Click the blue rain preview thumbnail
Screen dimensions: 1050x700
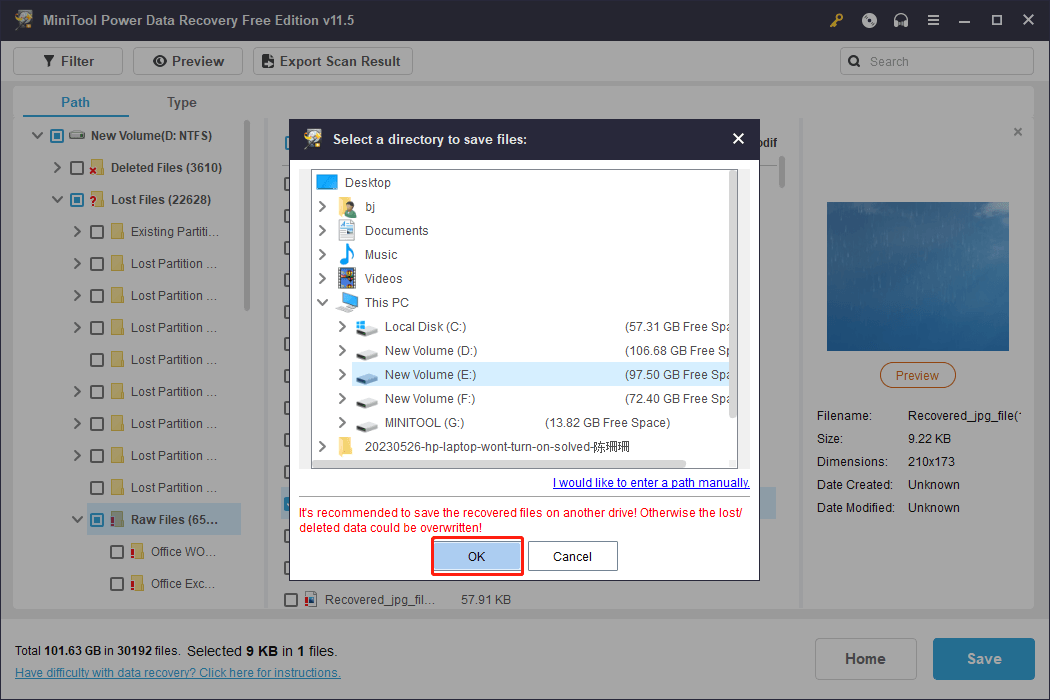tap(917, 276)
